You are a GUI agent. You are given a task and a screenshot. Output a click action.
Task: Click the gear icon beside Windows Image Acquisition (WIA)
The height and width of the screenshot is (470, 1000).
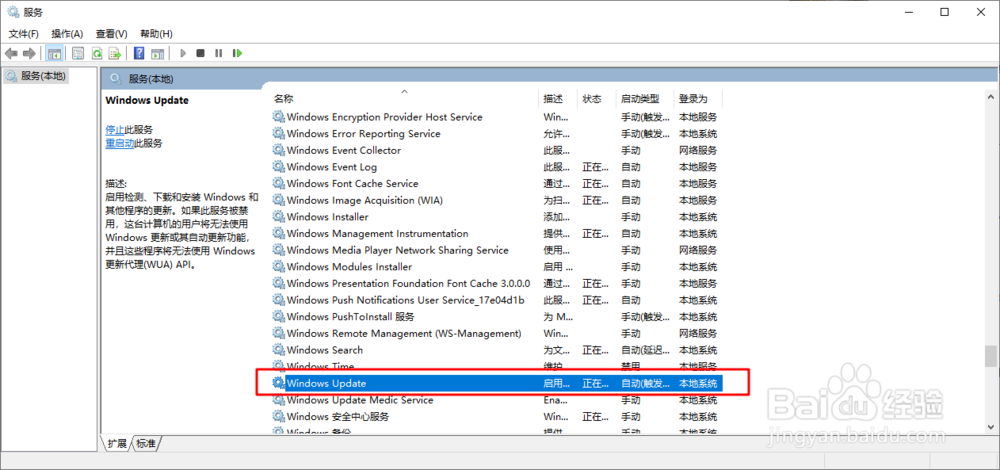(x=279, y=200)
